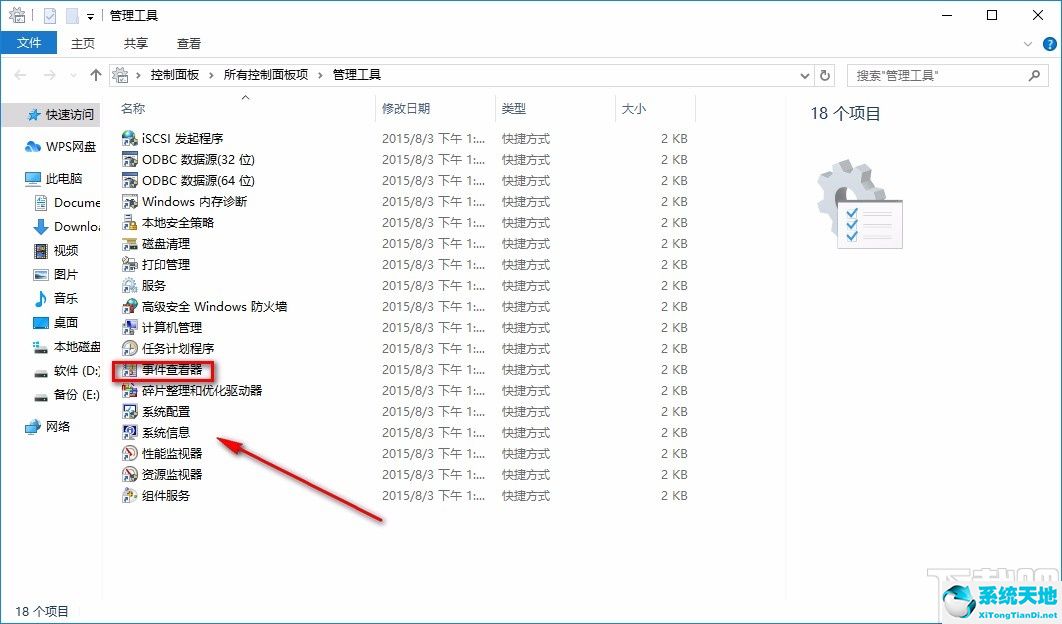Select the ODBC 数据源(32 位) icon
The width and height of the screenshot is (1062, 624).
point(129,159)
